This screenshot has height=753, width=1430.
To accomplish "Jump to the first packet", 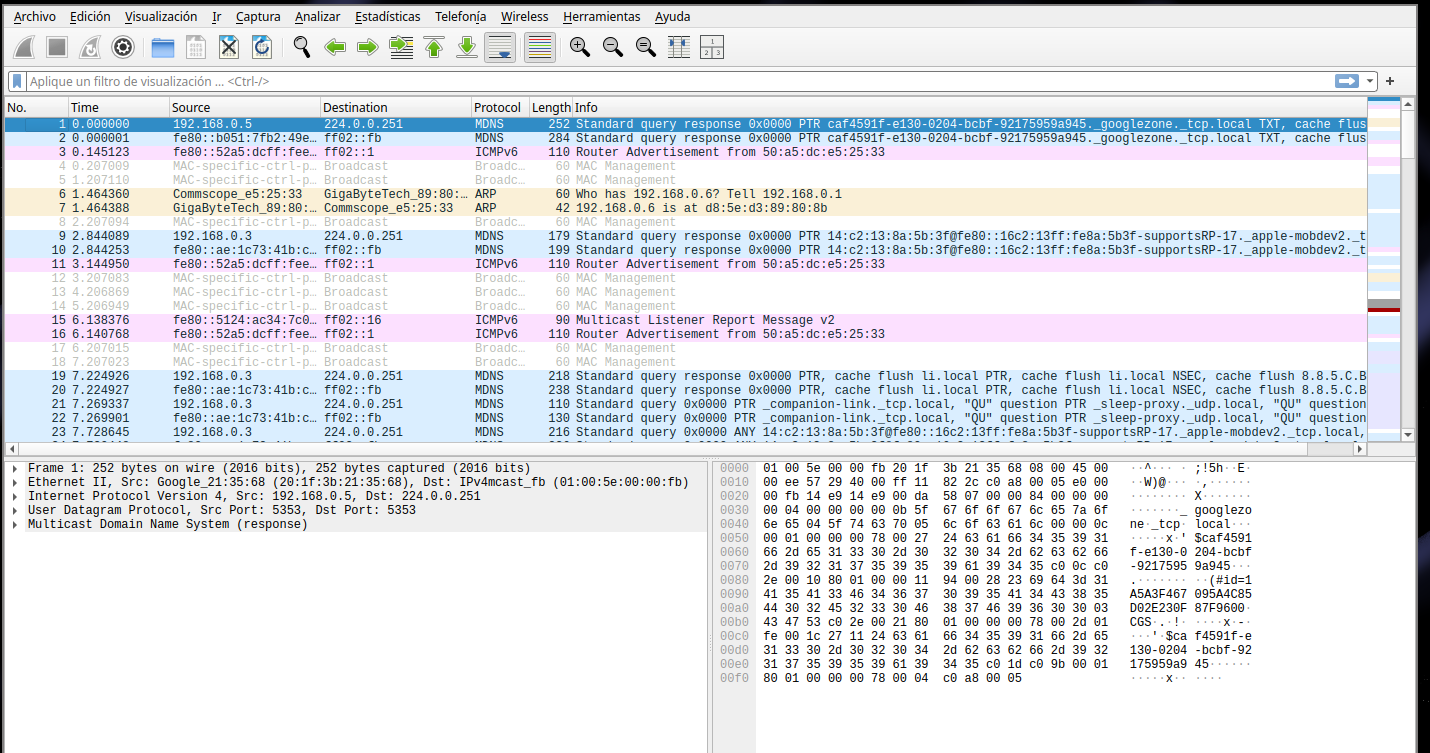I will tap(434, 47).
